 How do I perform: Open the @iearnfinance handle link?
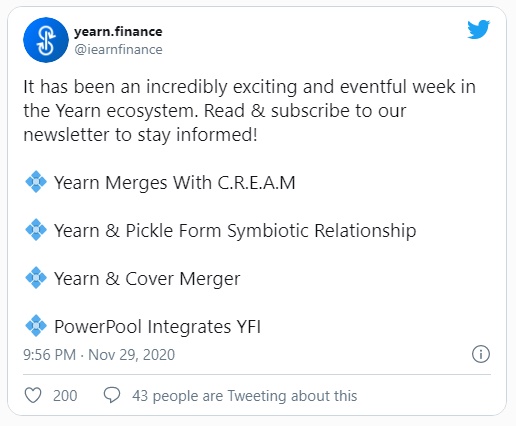point(118,50)
